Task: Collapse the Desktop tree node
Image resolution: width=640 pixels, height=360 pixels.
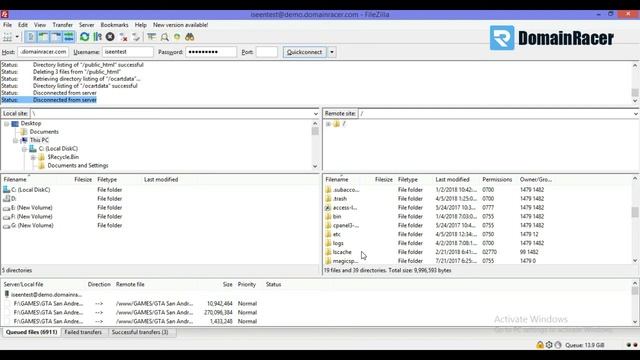Action: [7, 124]
